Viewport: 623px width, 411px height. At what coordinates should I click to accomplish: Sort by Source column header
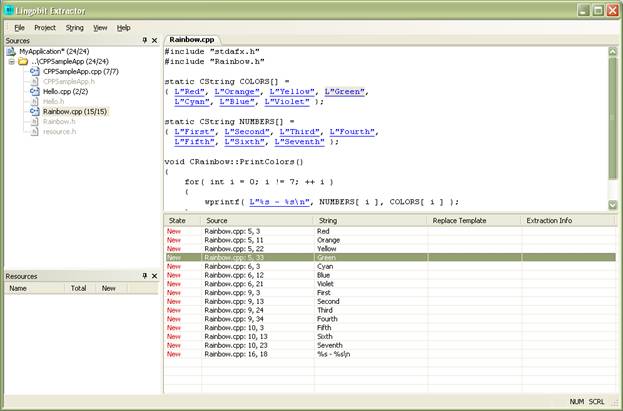point(258,221)
